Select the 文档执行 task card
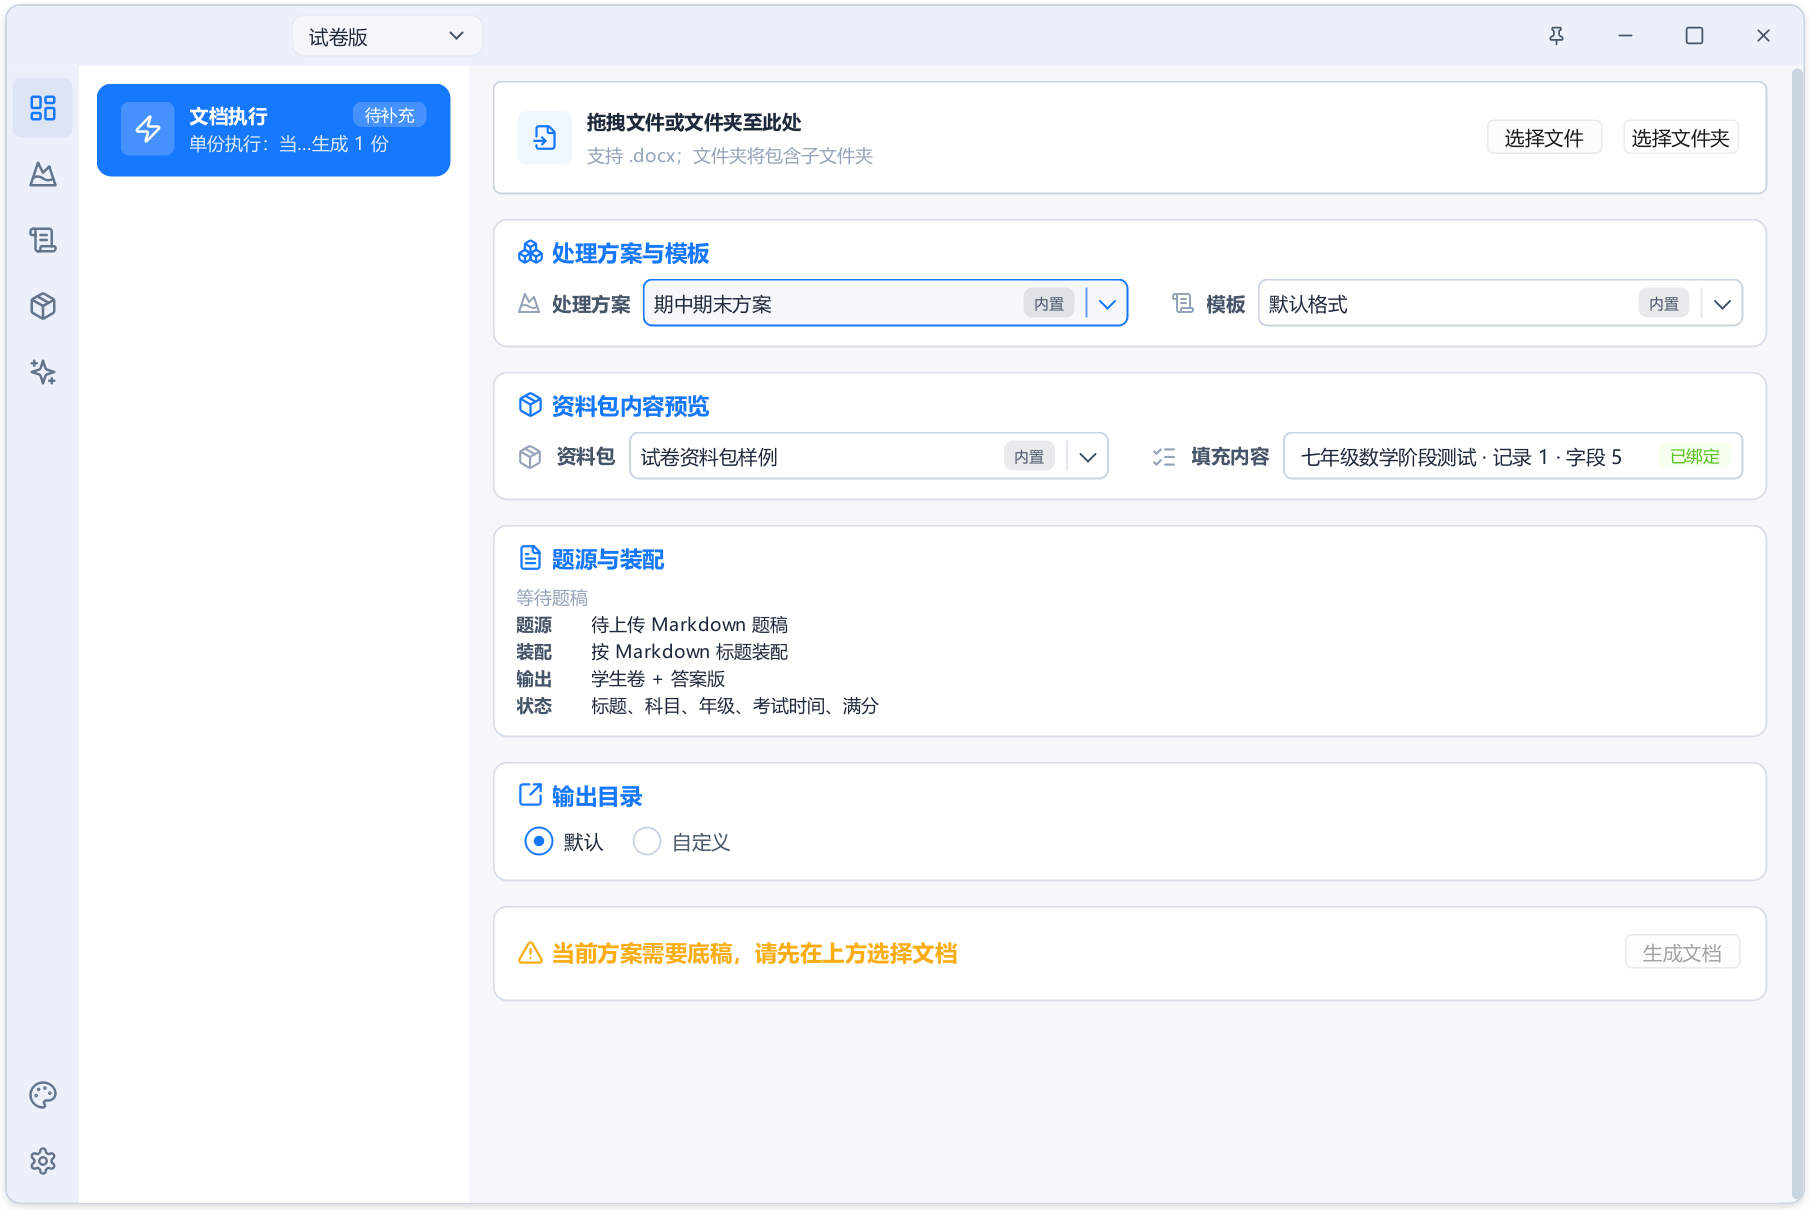 click(x=274, y=130)
